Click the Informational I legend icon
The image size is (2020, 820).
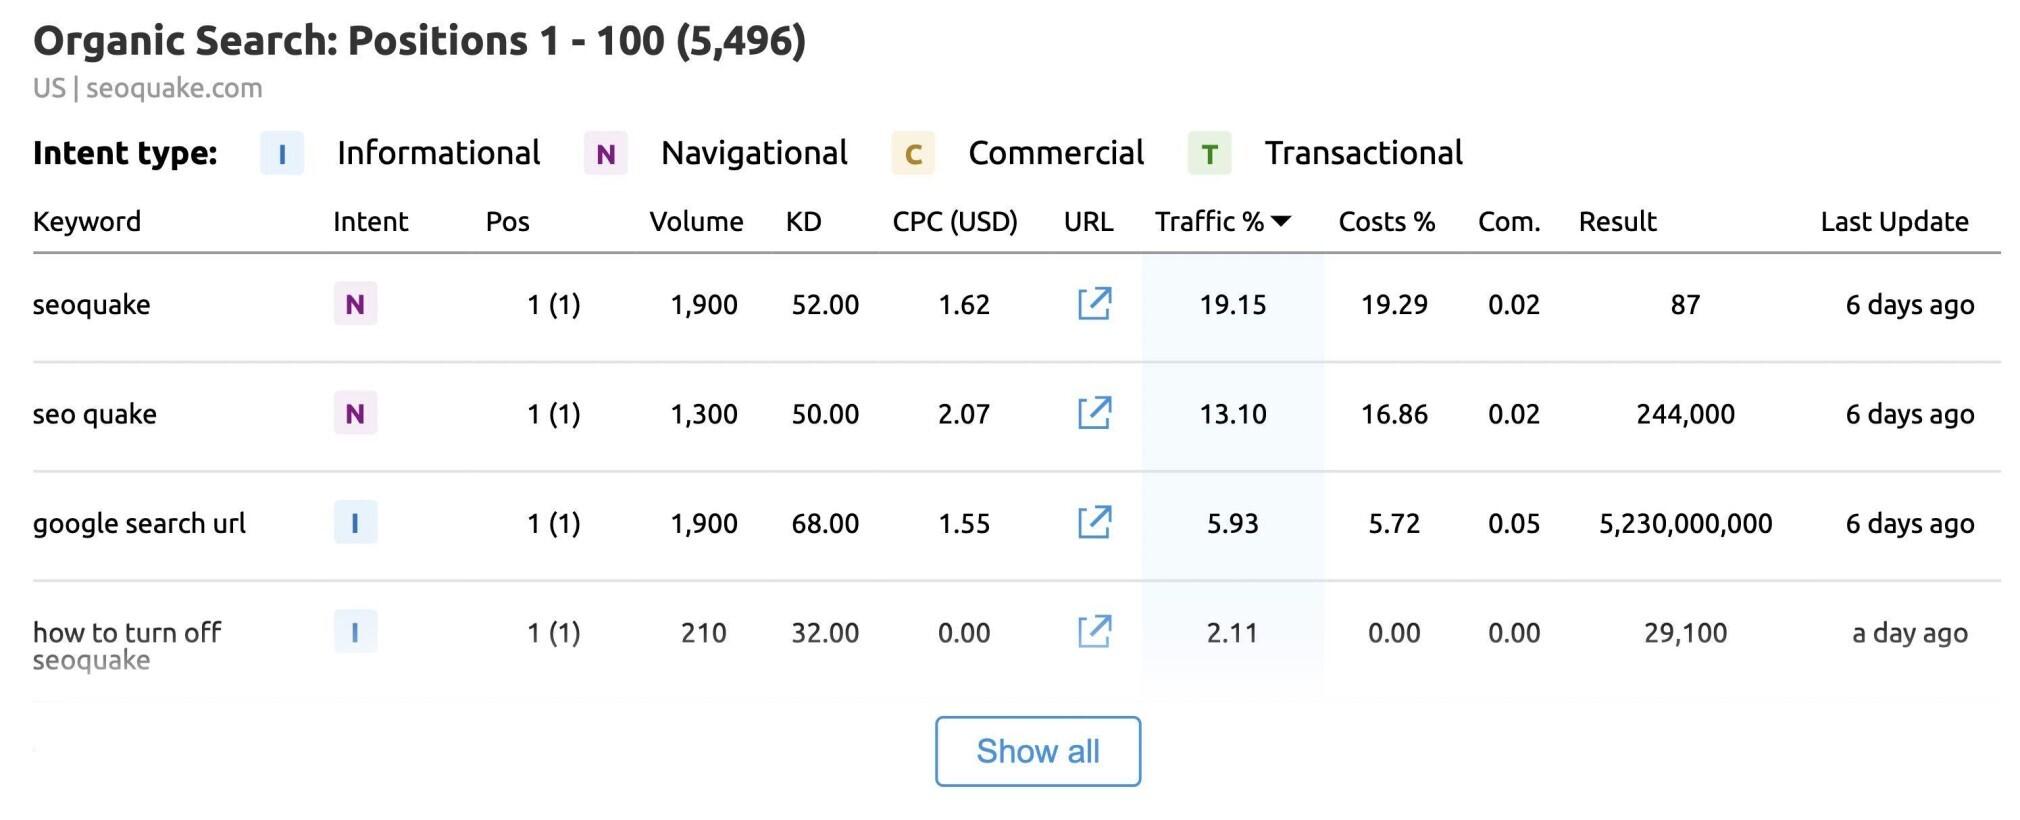click(x=282, y=153)
